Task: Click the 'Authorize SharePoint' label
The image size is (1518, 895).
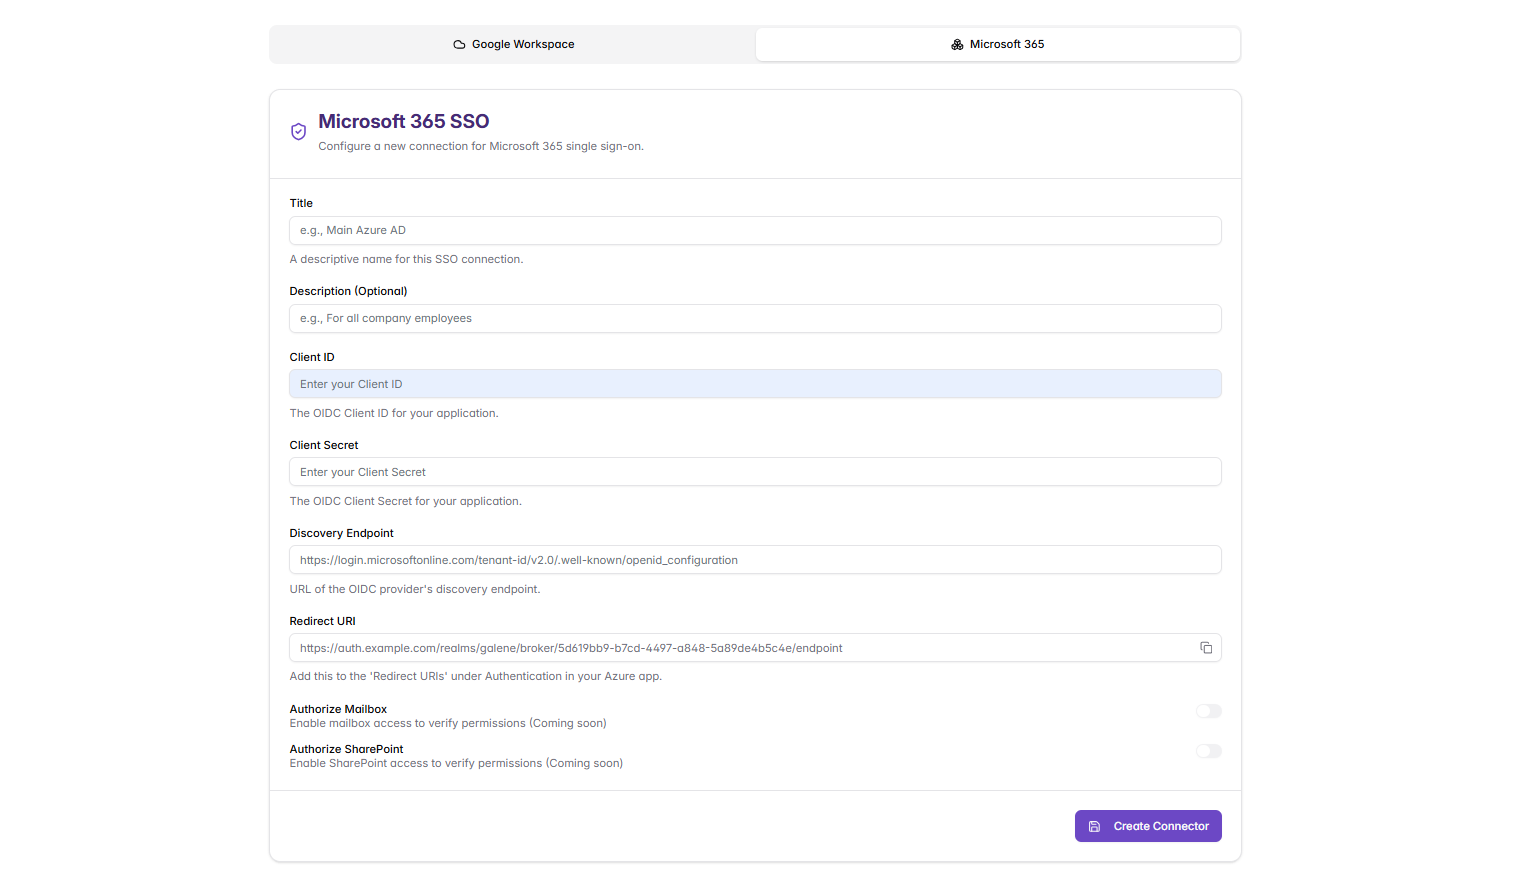Action: click(x=347, y=749)
